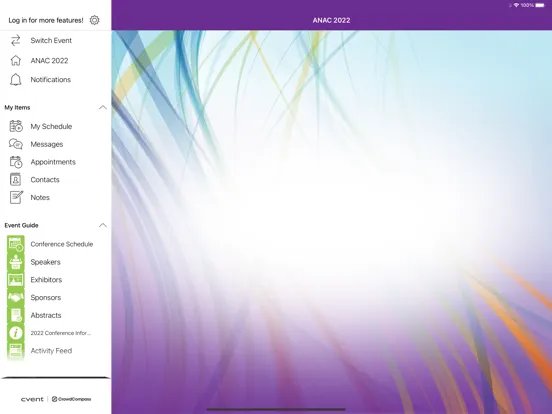Tap the ANAC 2022 home icon
This screenshot has height=414, width=552.
coord(15,61)
